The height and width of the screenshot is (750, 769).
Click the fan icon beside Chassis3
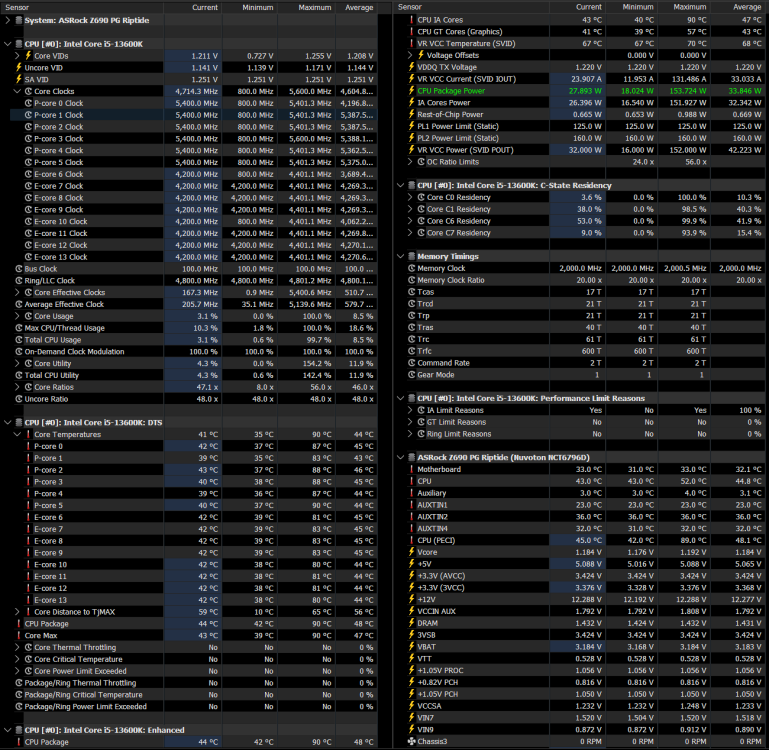411,741
